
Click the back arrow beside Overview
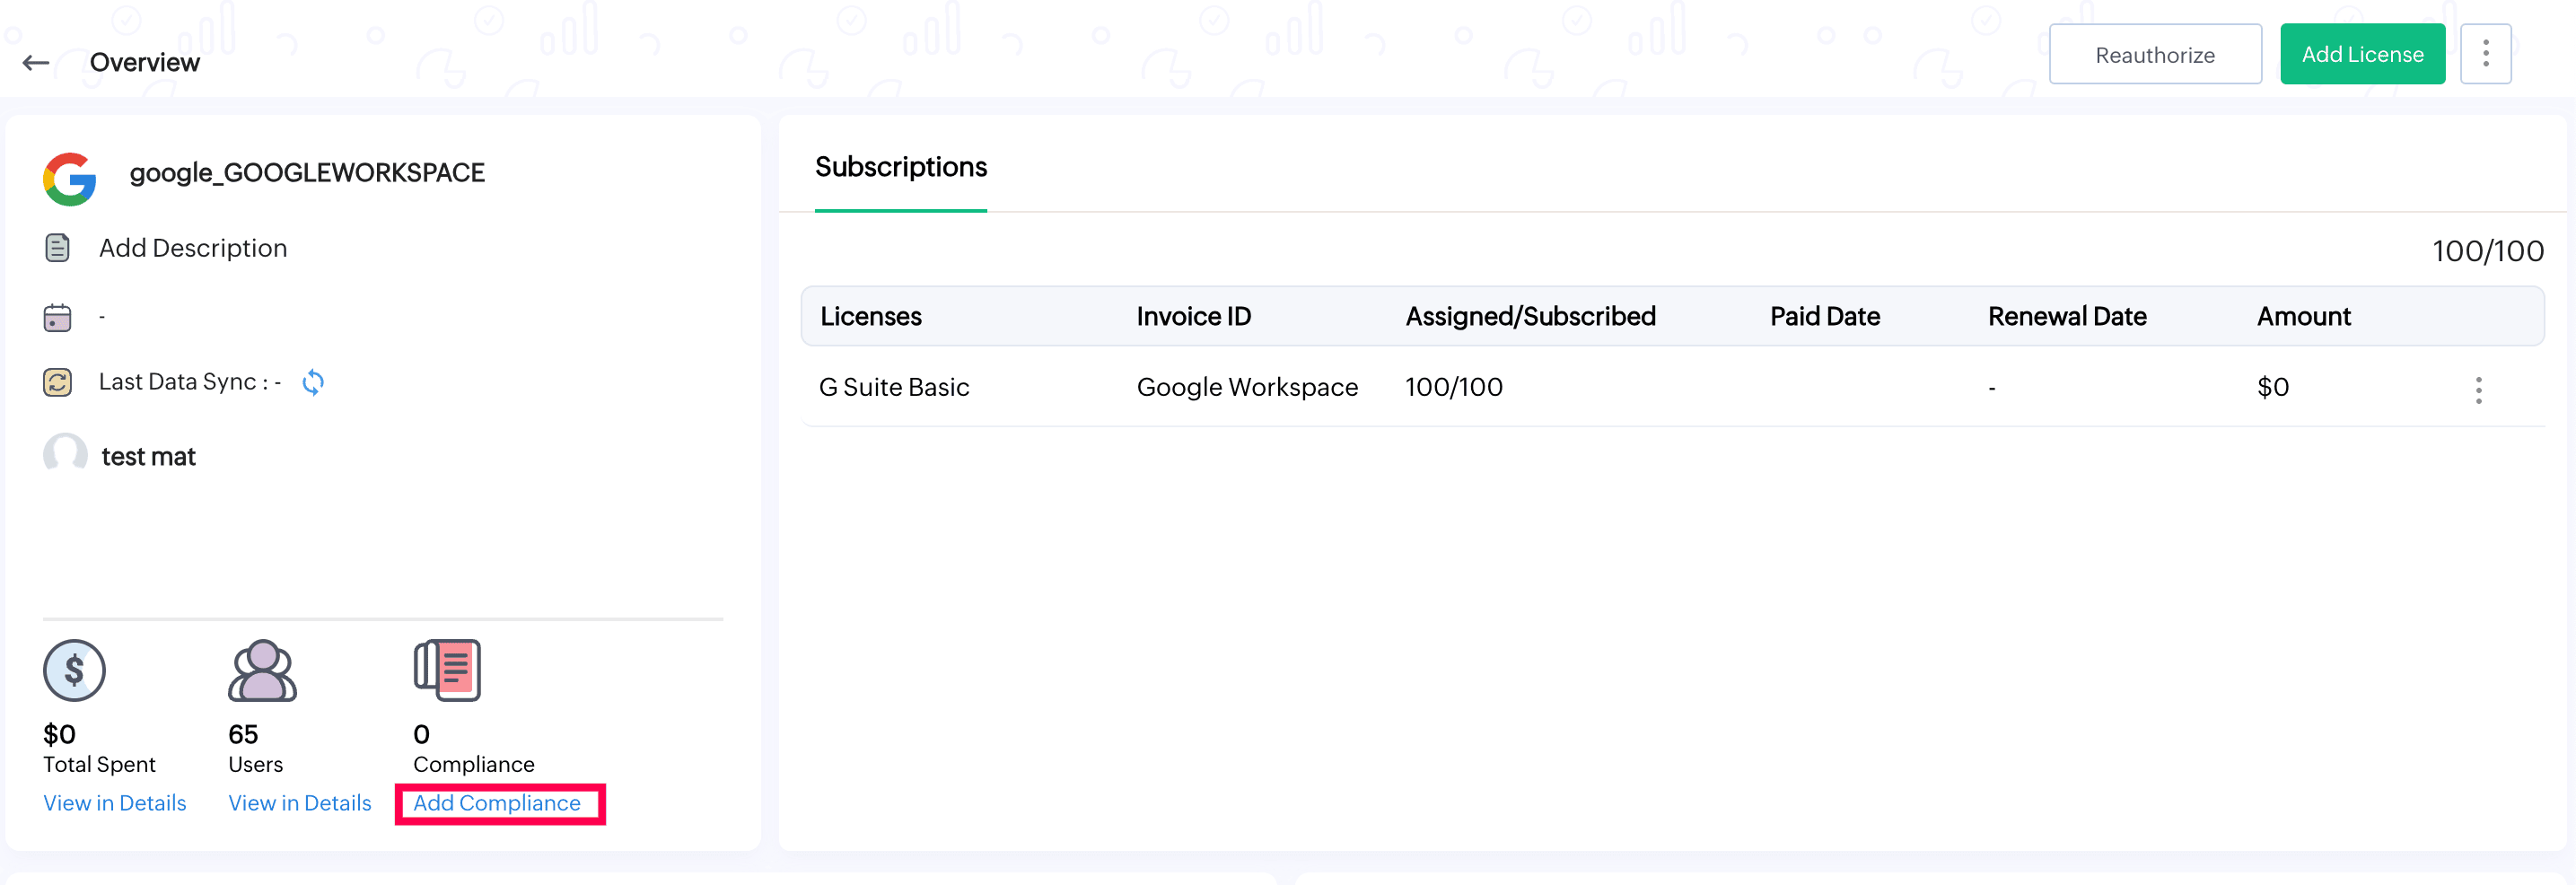36,63
